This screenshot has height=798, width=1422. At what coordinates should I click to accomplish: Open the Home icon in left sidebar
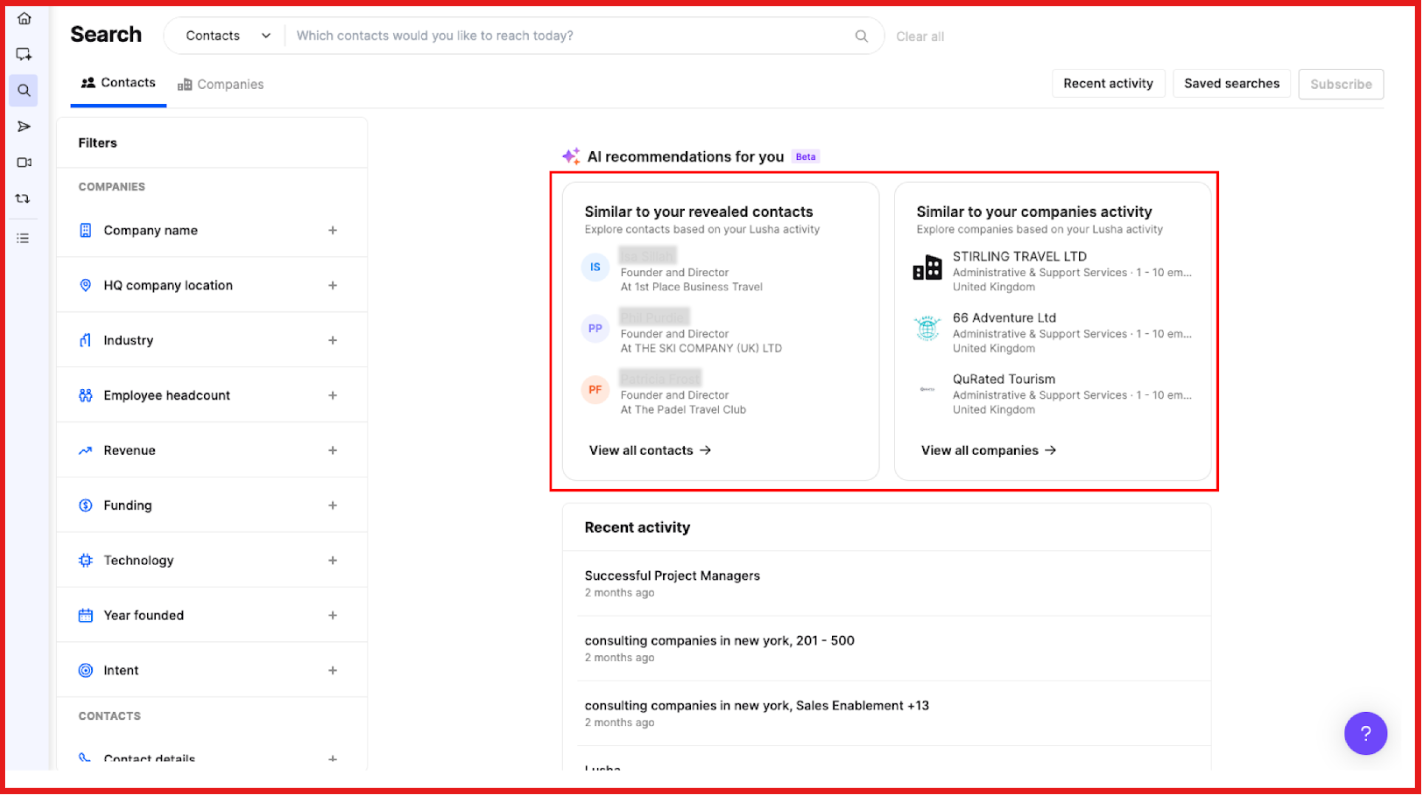tap(24, 18)
